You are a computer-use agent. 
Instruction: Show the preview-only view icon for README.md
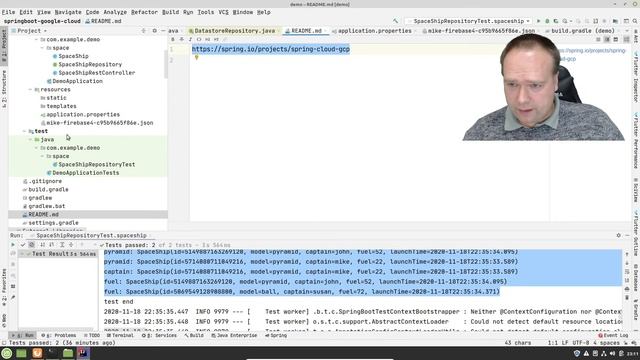(x=616, y=40)
